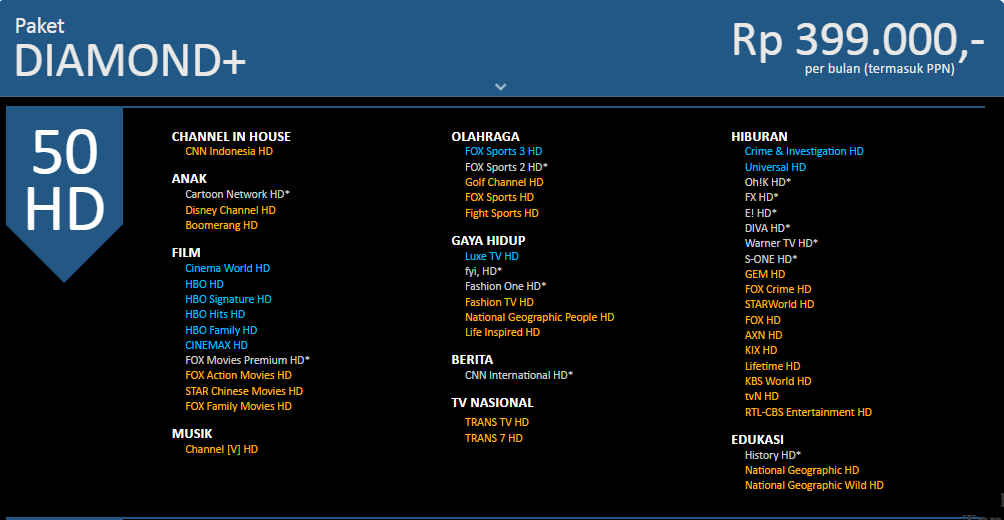Select Life Inspired HD
This screenshot has width=1004, height=520.
coord(503,332)
